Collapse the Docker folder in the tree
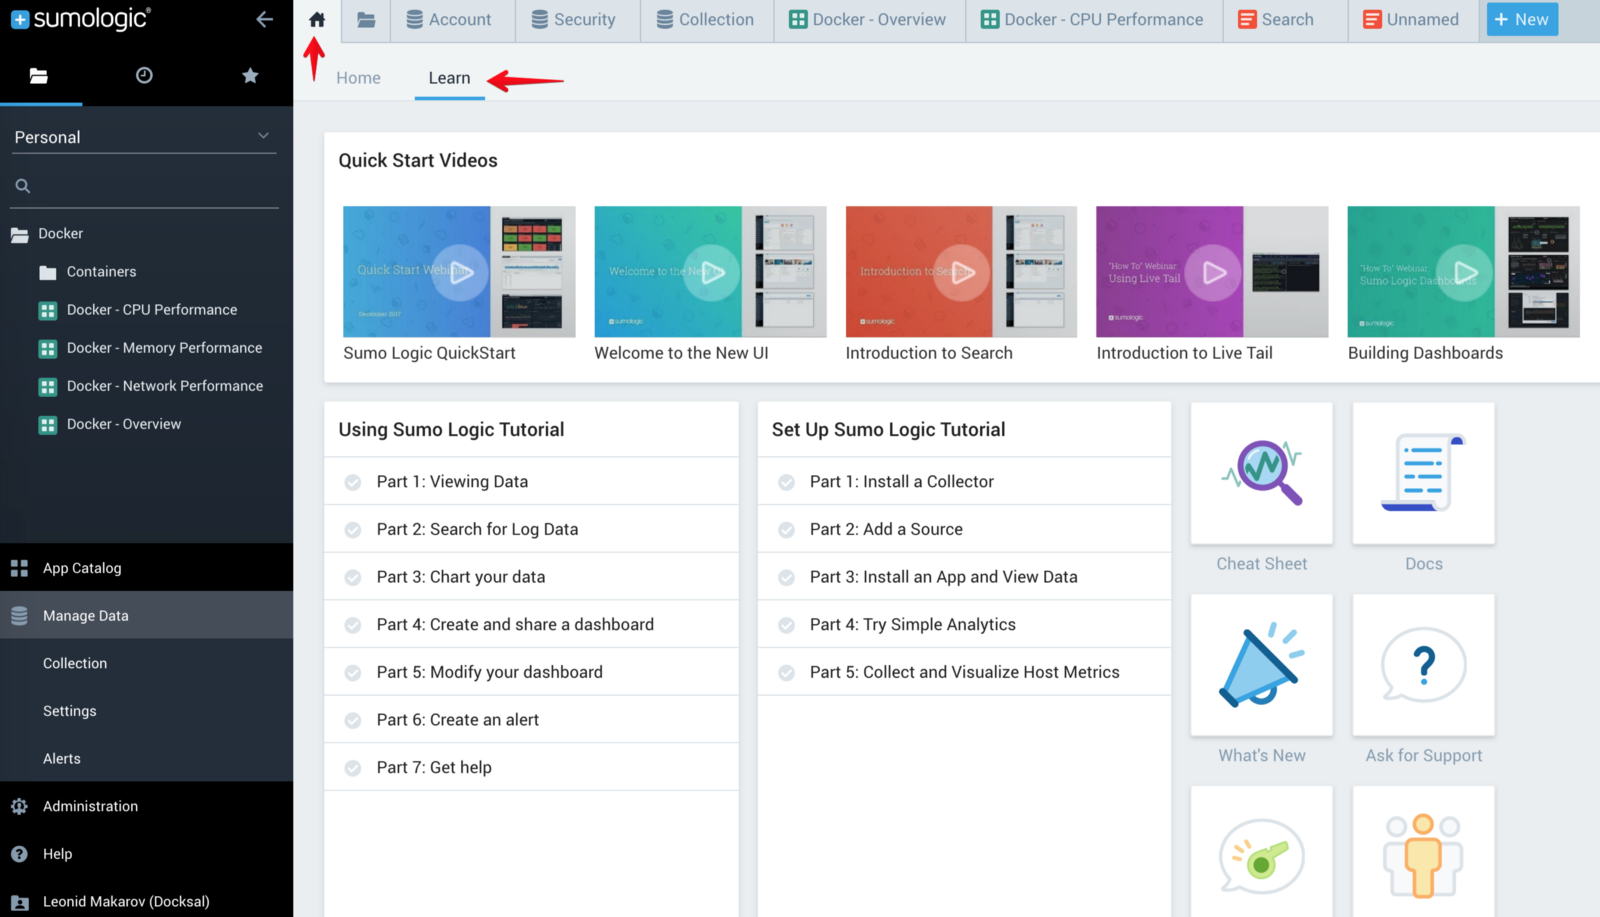 (20, 234)
